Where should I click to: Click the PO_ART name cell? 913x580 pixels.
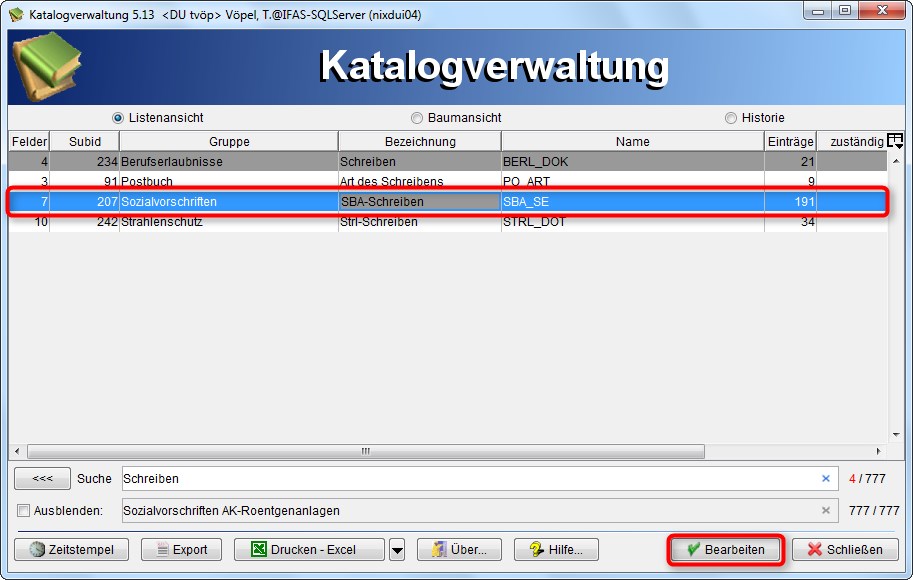tap(633, 182)
